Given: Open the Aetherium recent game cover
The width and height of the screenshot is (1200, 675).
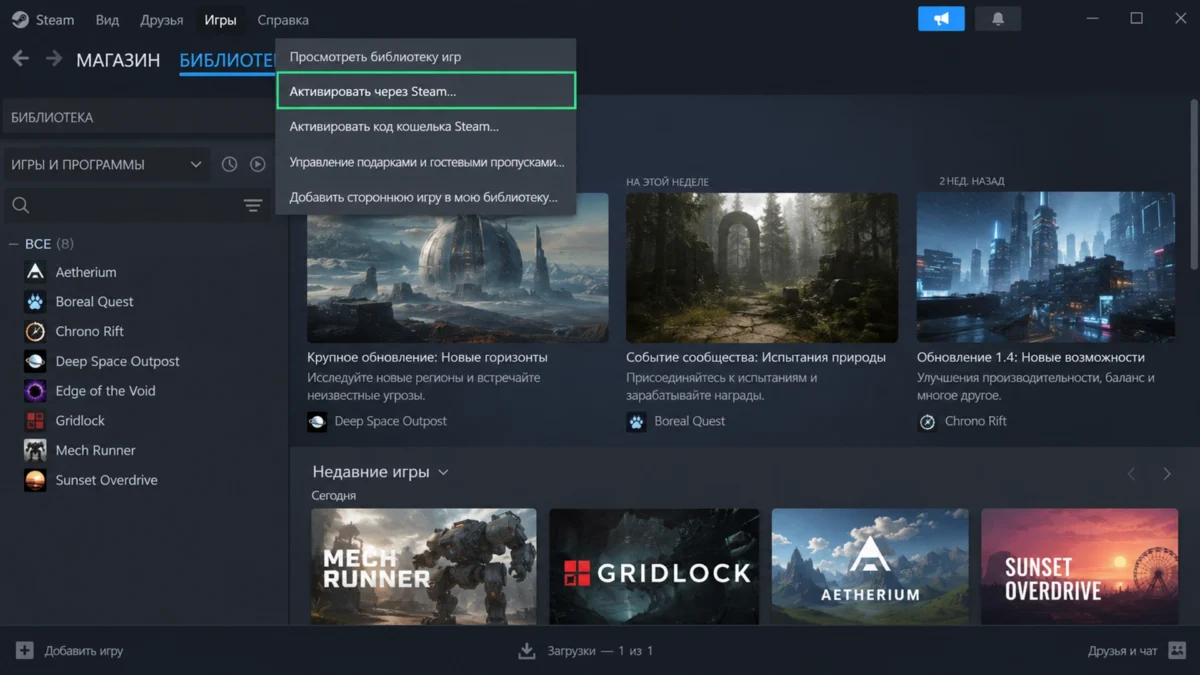Looking at the screenshot, I should coord(870,566).
